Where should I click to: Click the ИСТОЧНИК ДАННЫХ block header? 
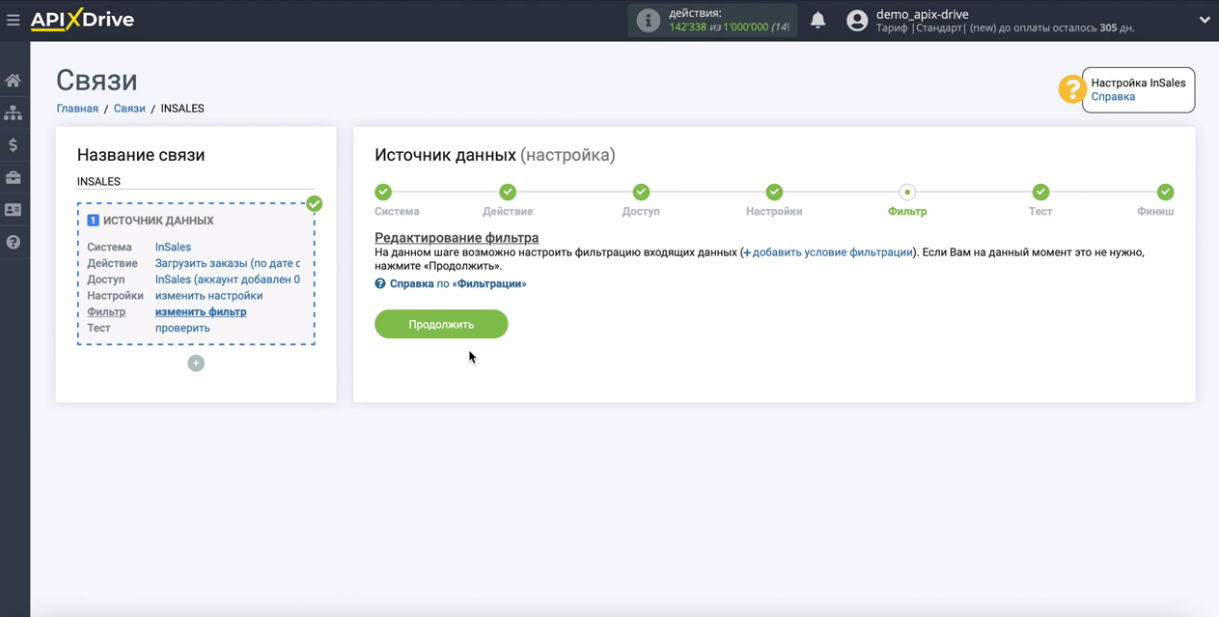tap(151, 220)
